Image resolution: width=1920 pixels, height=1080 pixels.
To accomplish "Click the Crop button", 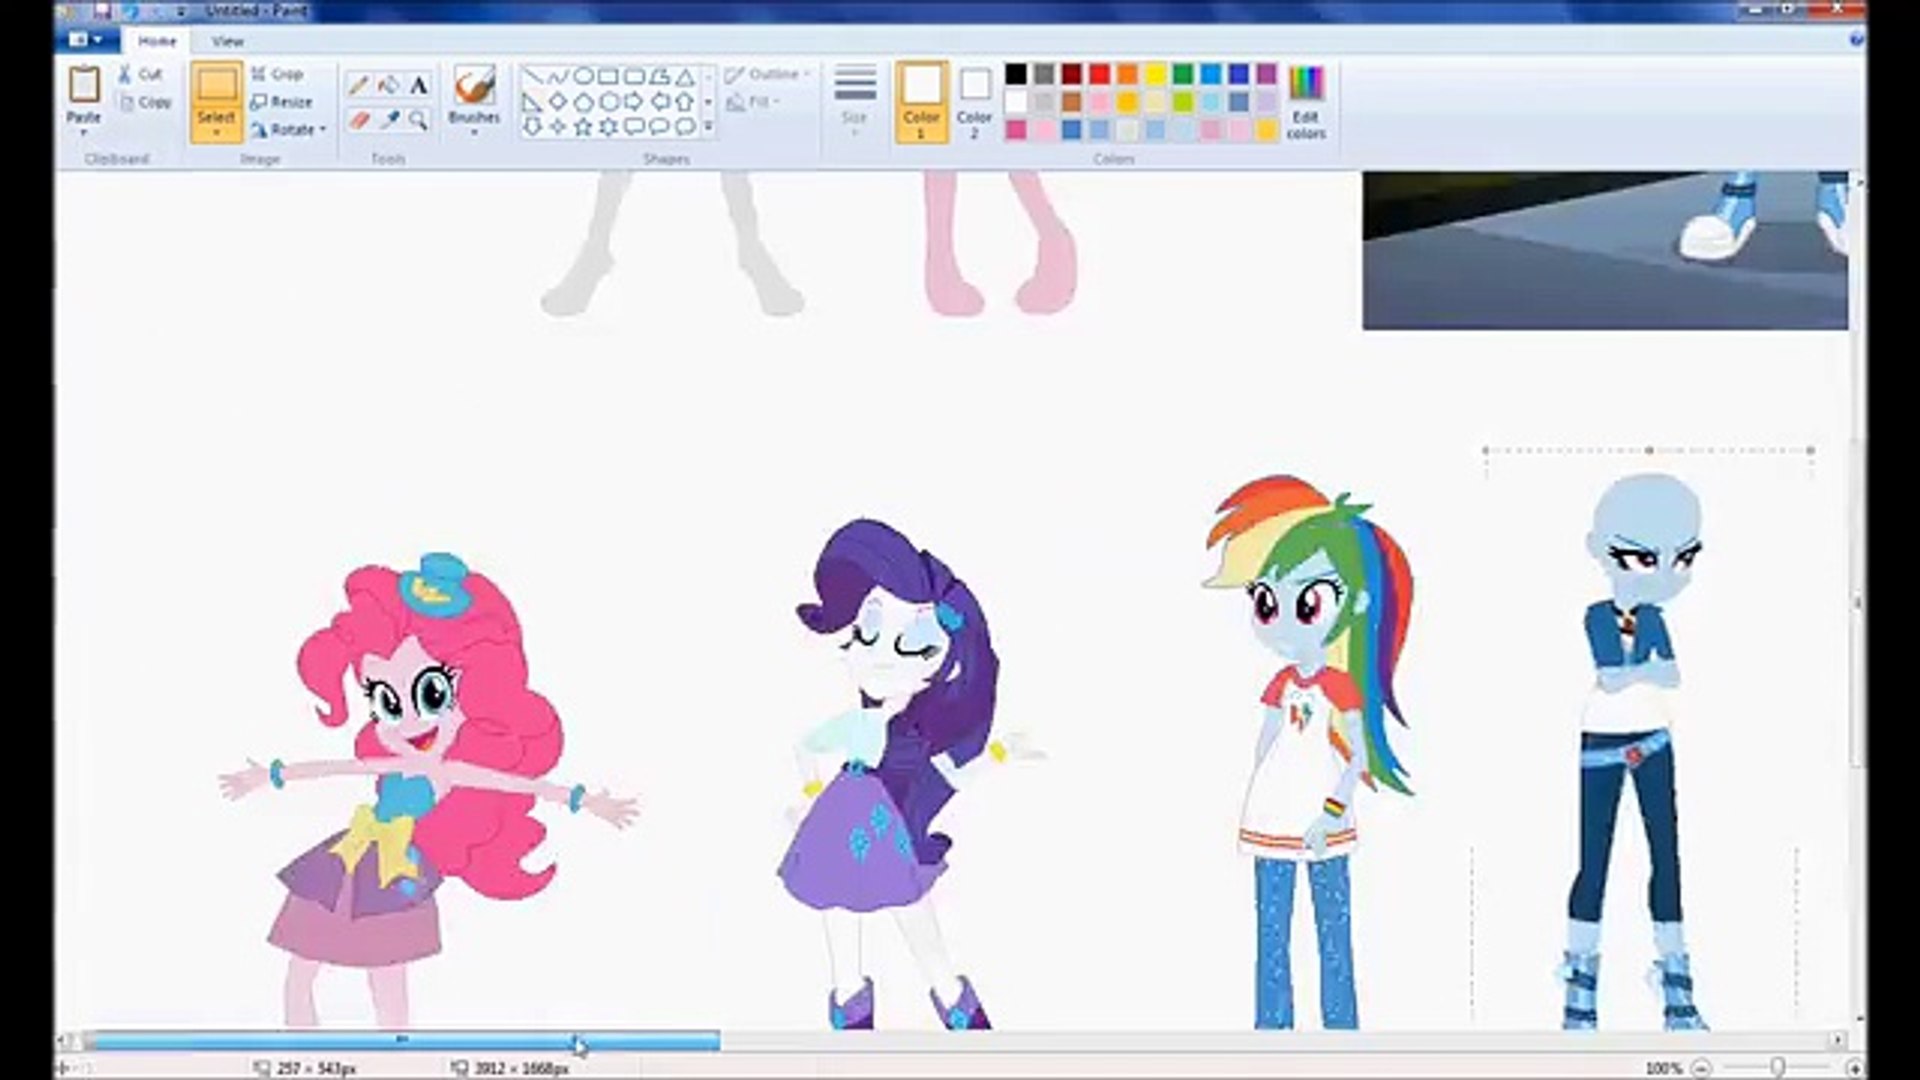I will click(x=277, y=74).
